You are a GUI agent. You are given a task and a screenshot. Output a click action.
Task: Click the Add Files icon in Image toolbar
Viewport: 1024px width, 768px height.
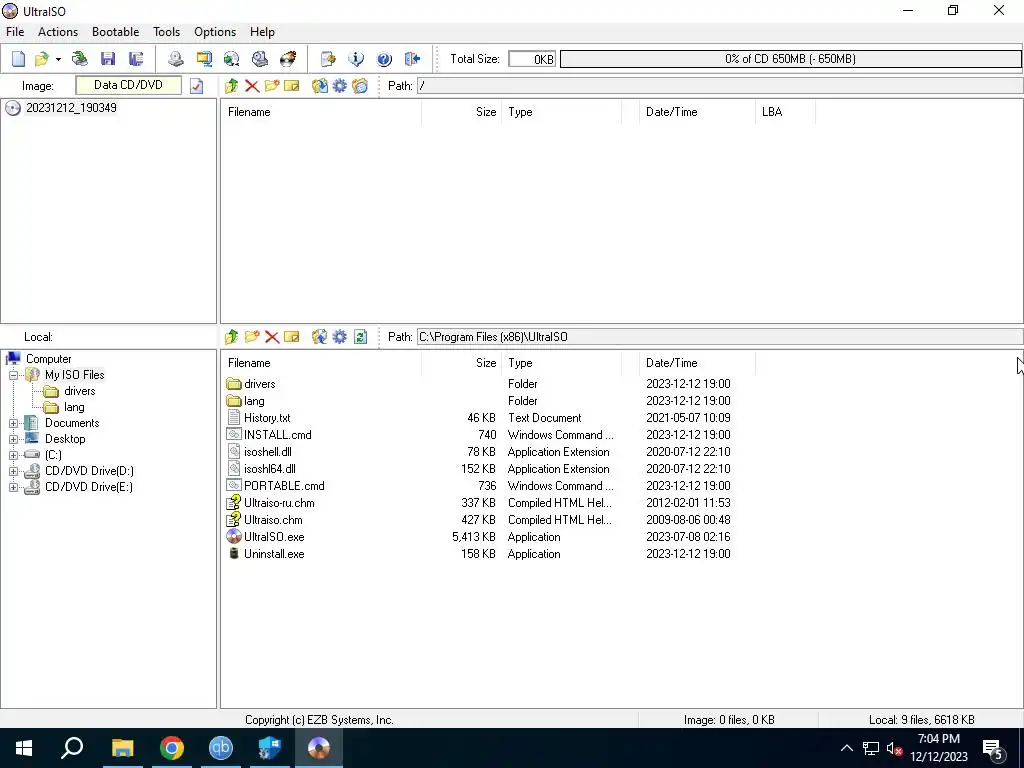coord(319,86)
